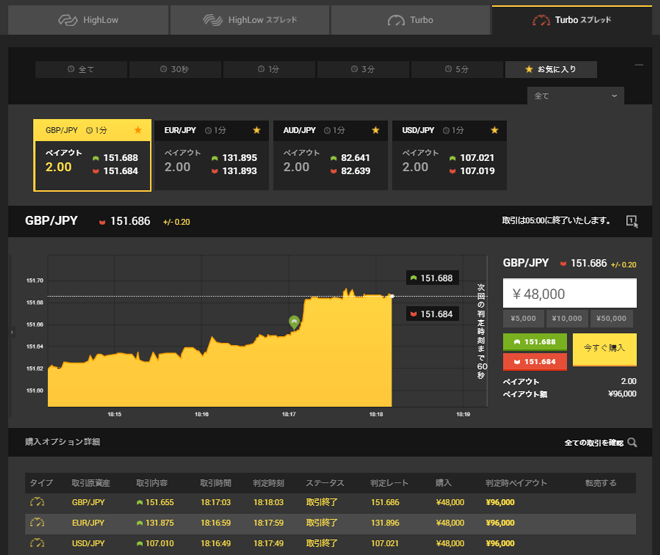Click the HighLow スプレッド striped wave icon

coord(213,20)
